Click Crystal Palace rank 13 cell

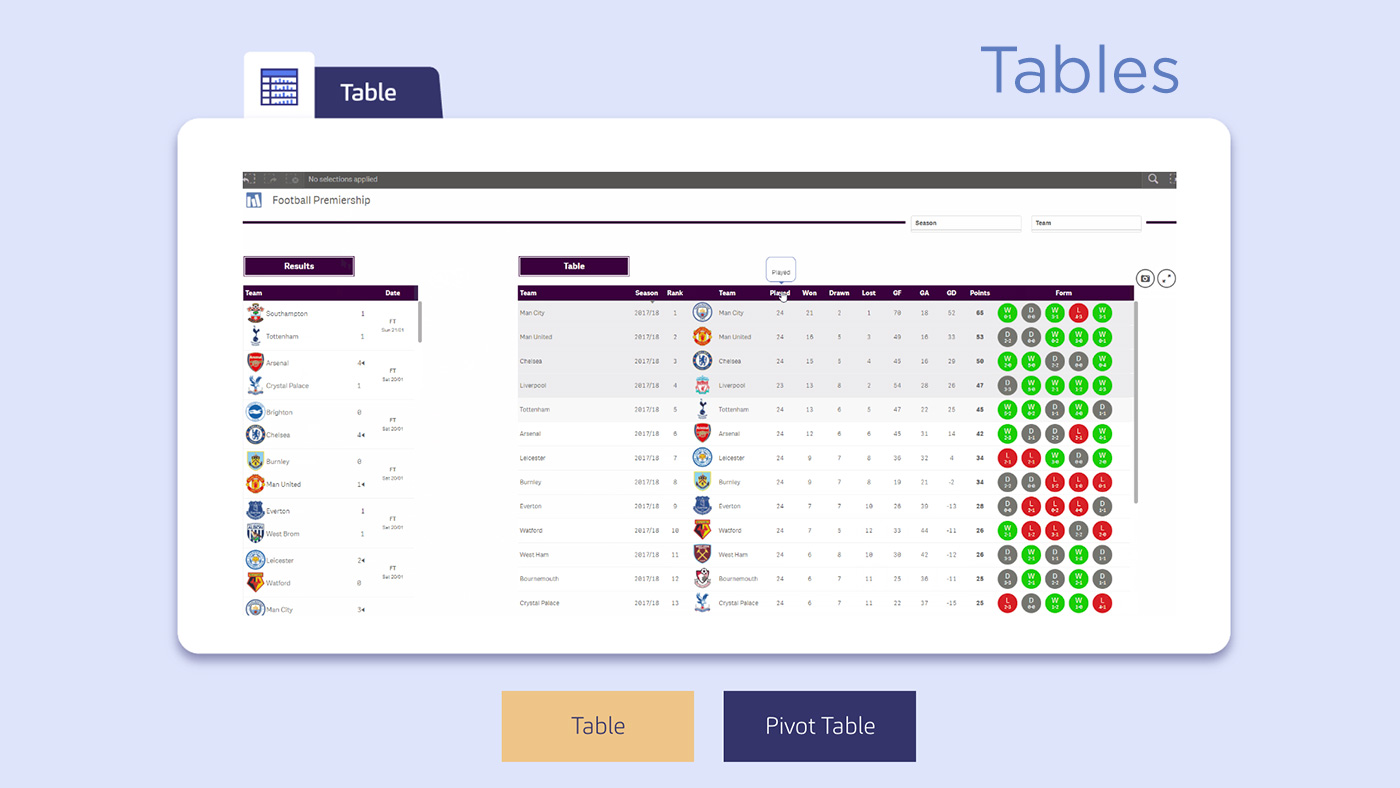tap(675, 603)
